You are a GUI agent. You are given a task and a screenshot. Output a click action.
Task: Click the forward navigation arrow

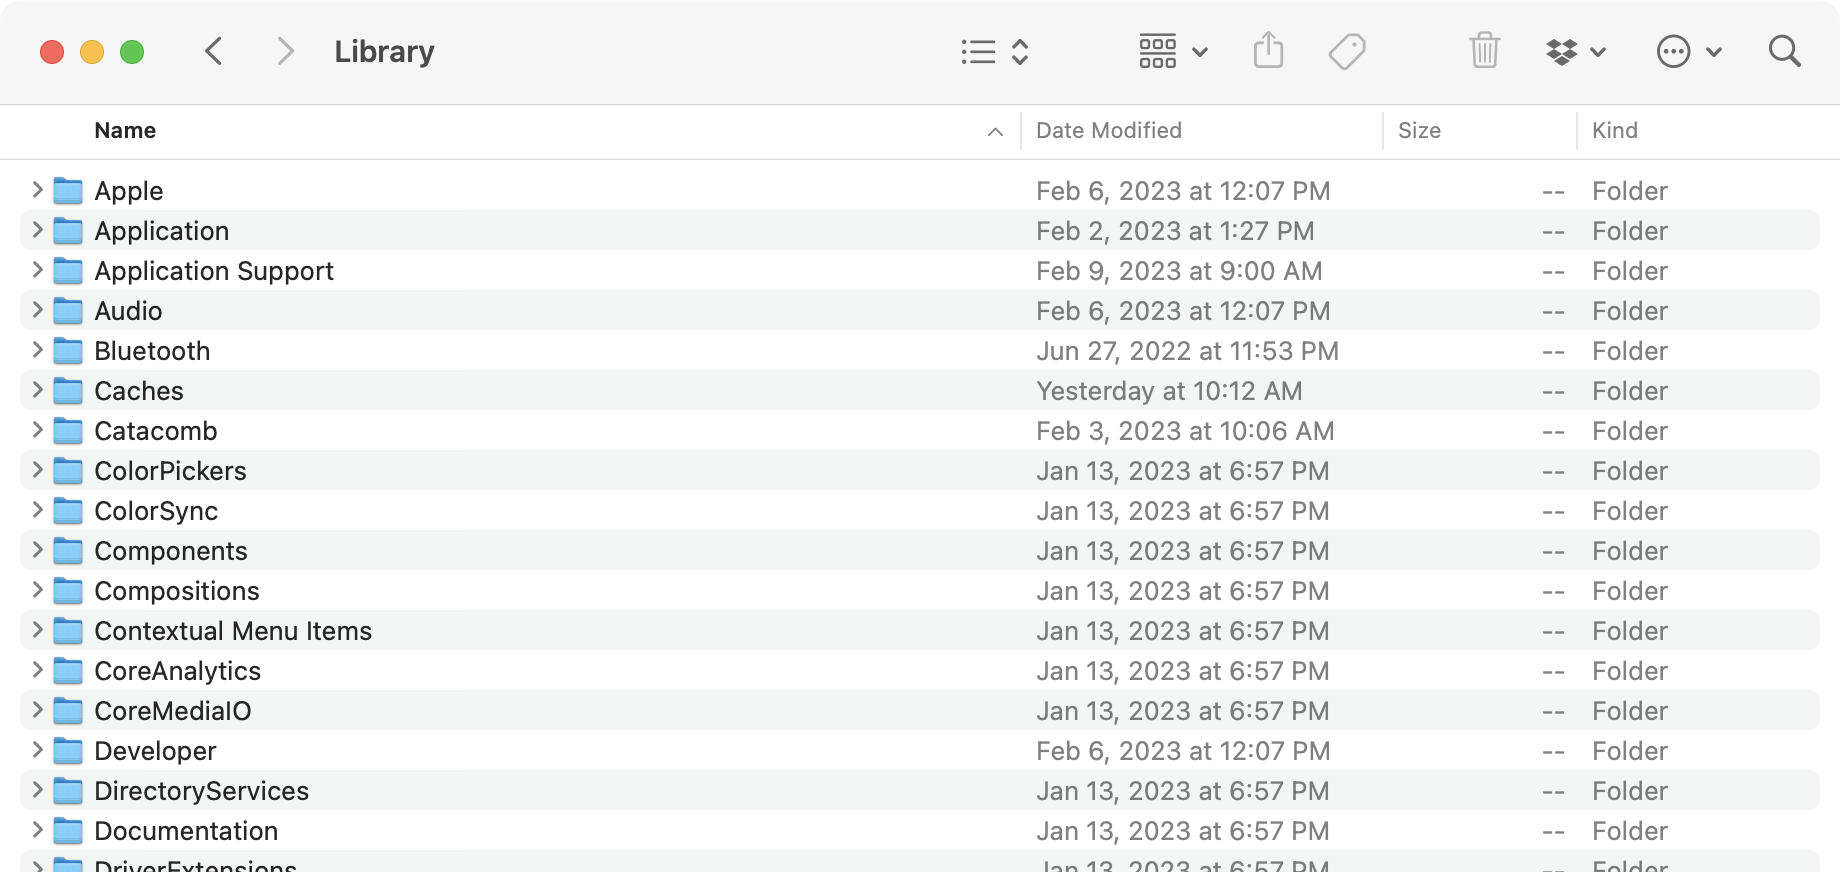coord(285,51)
